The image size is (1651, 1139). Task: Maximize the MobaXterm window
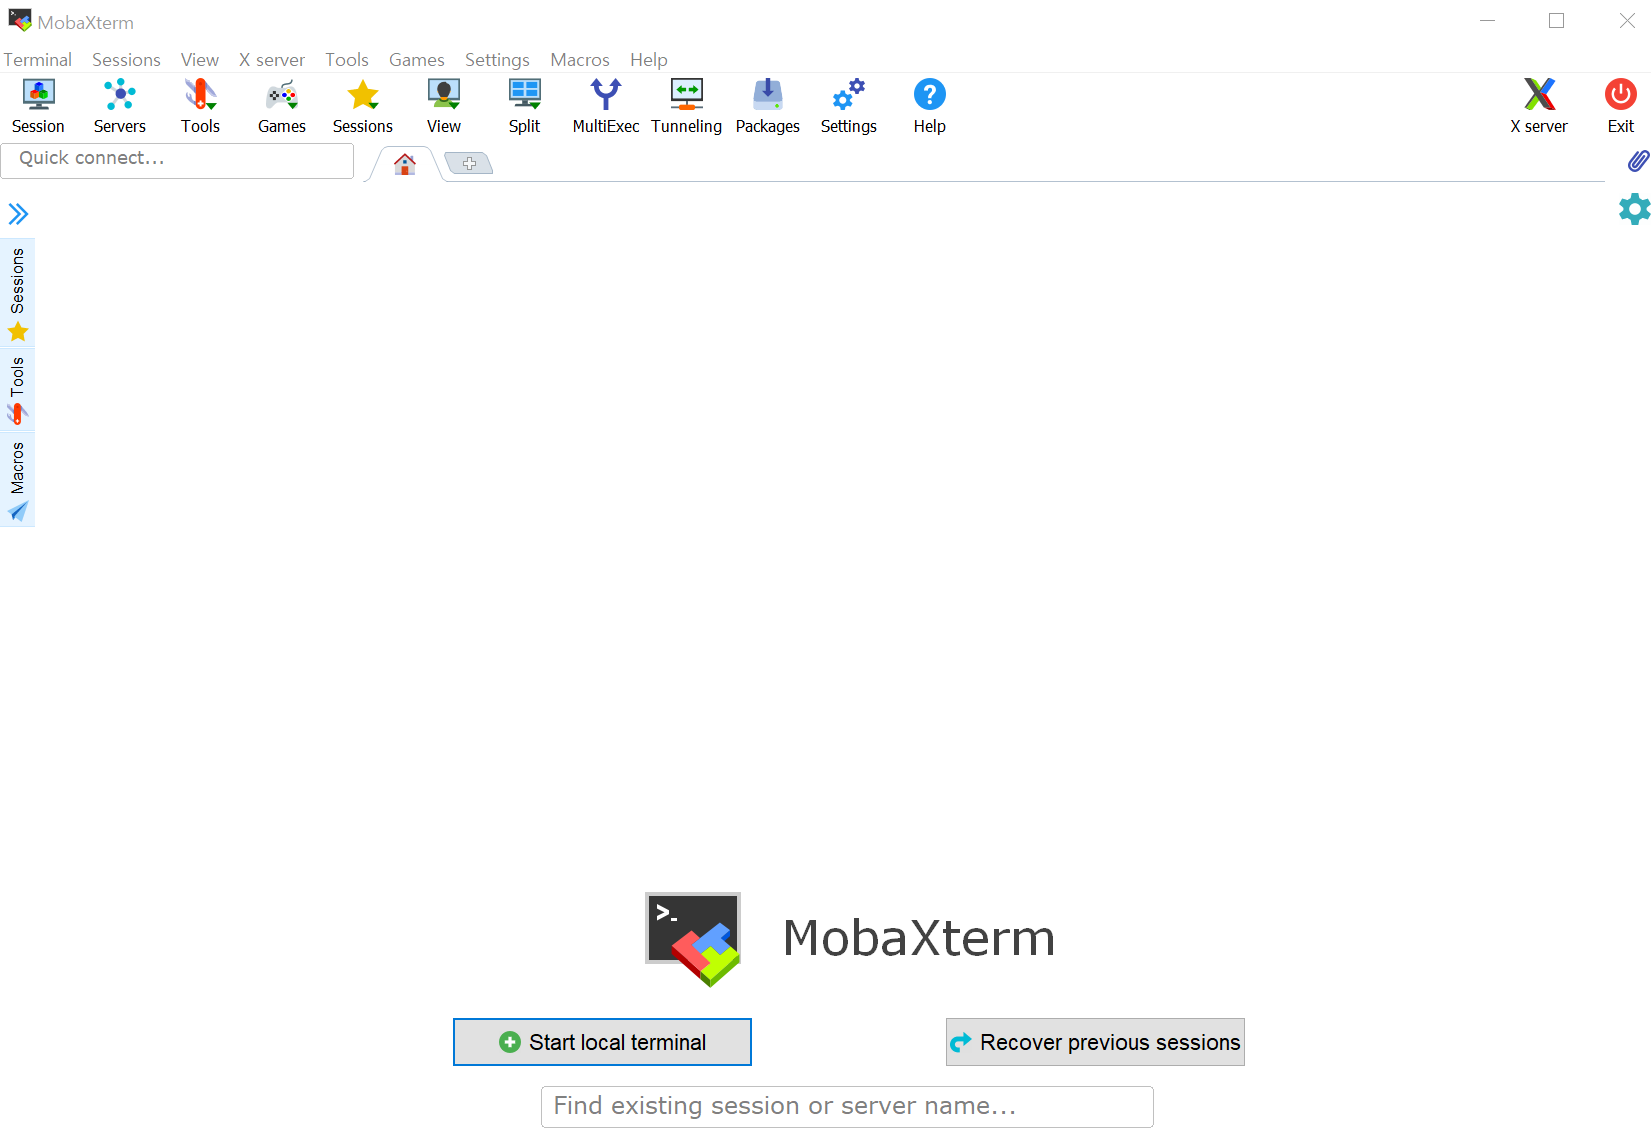click(1557, 21)
